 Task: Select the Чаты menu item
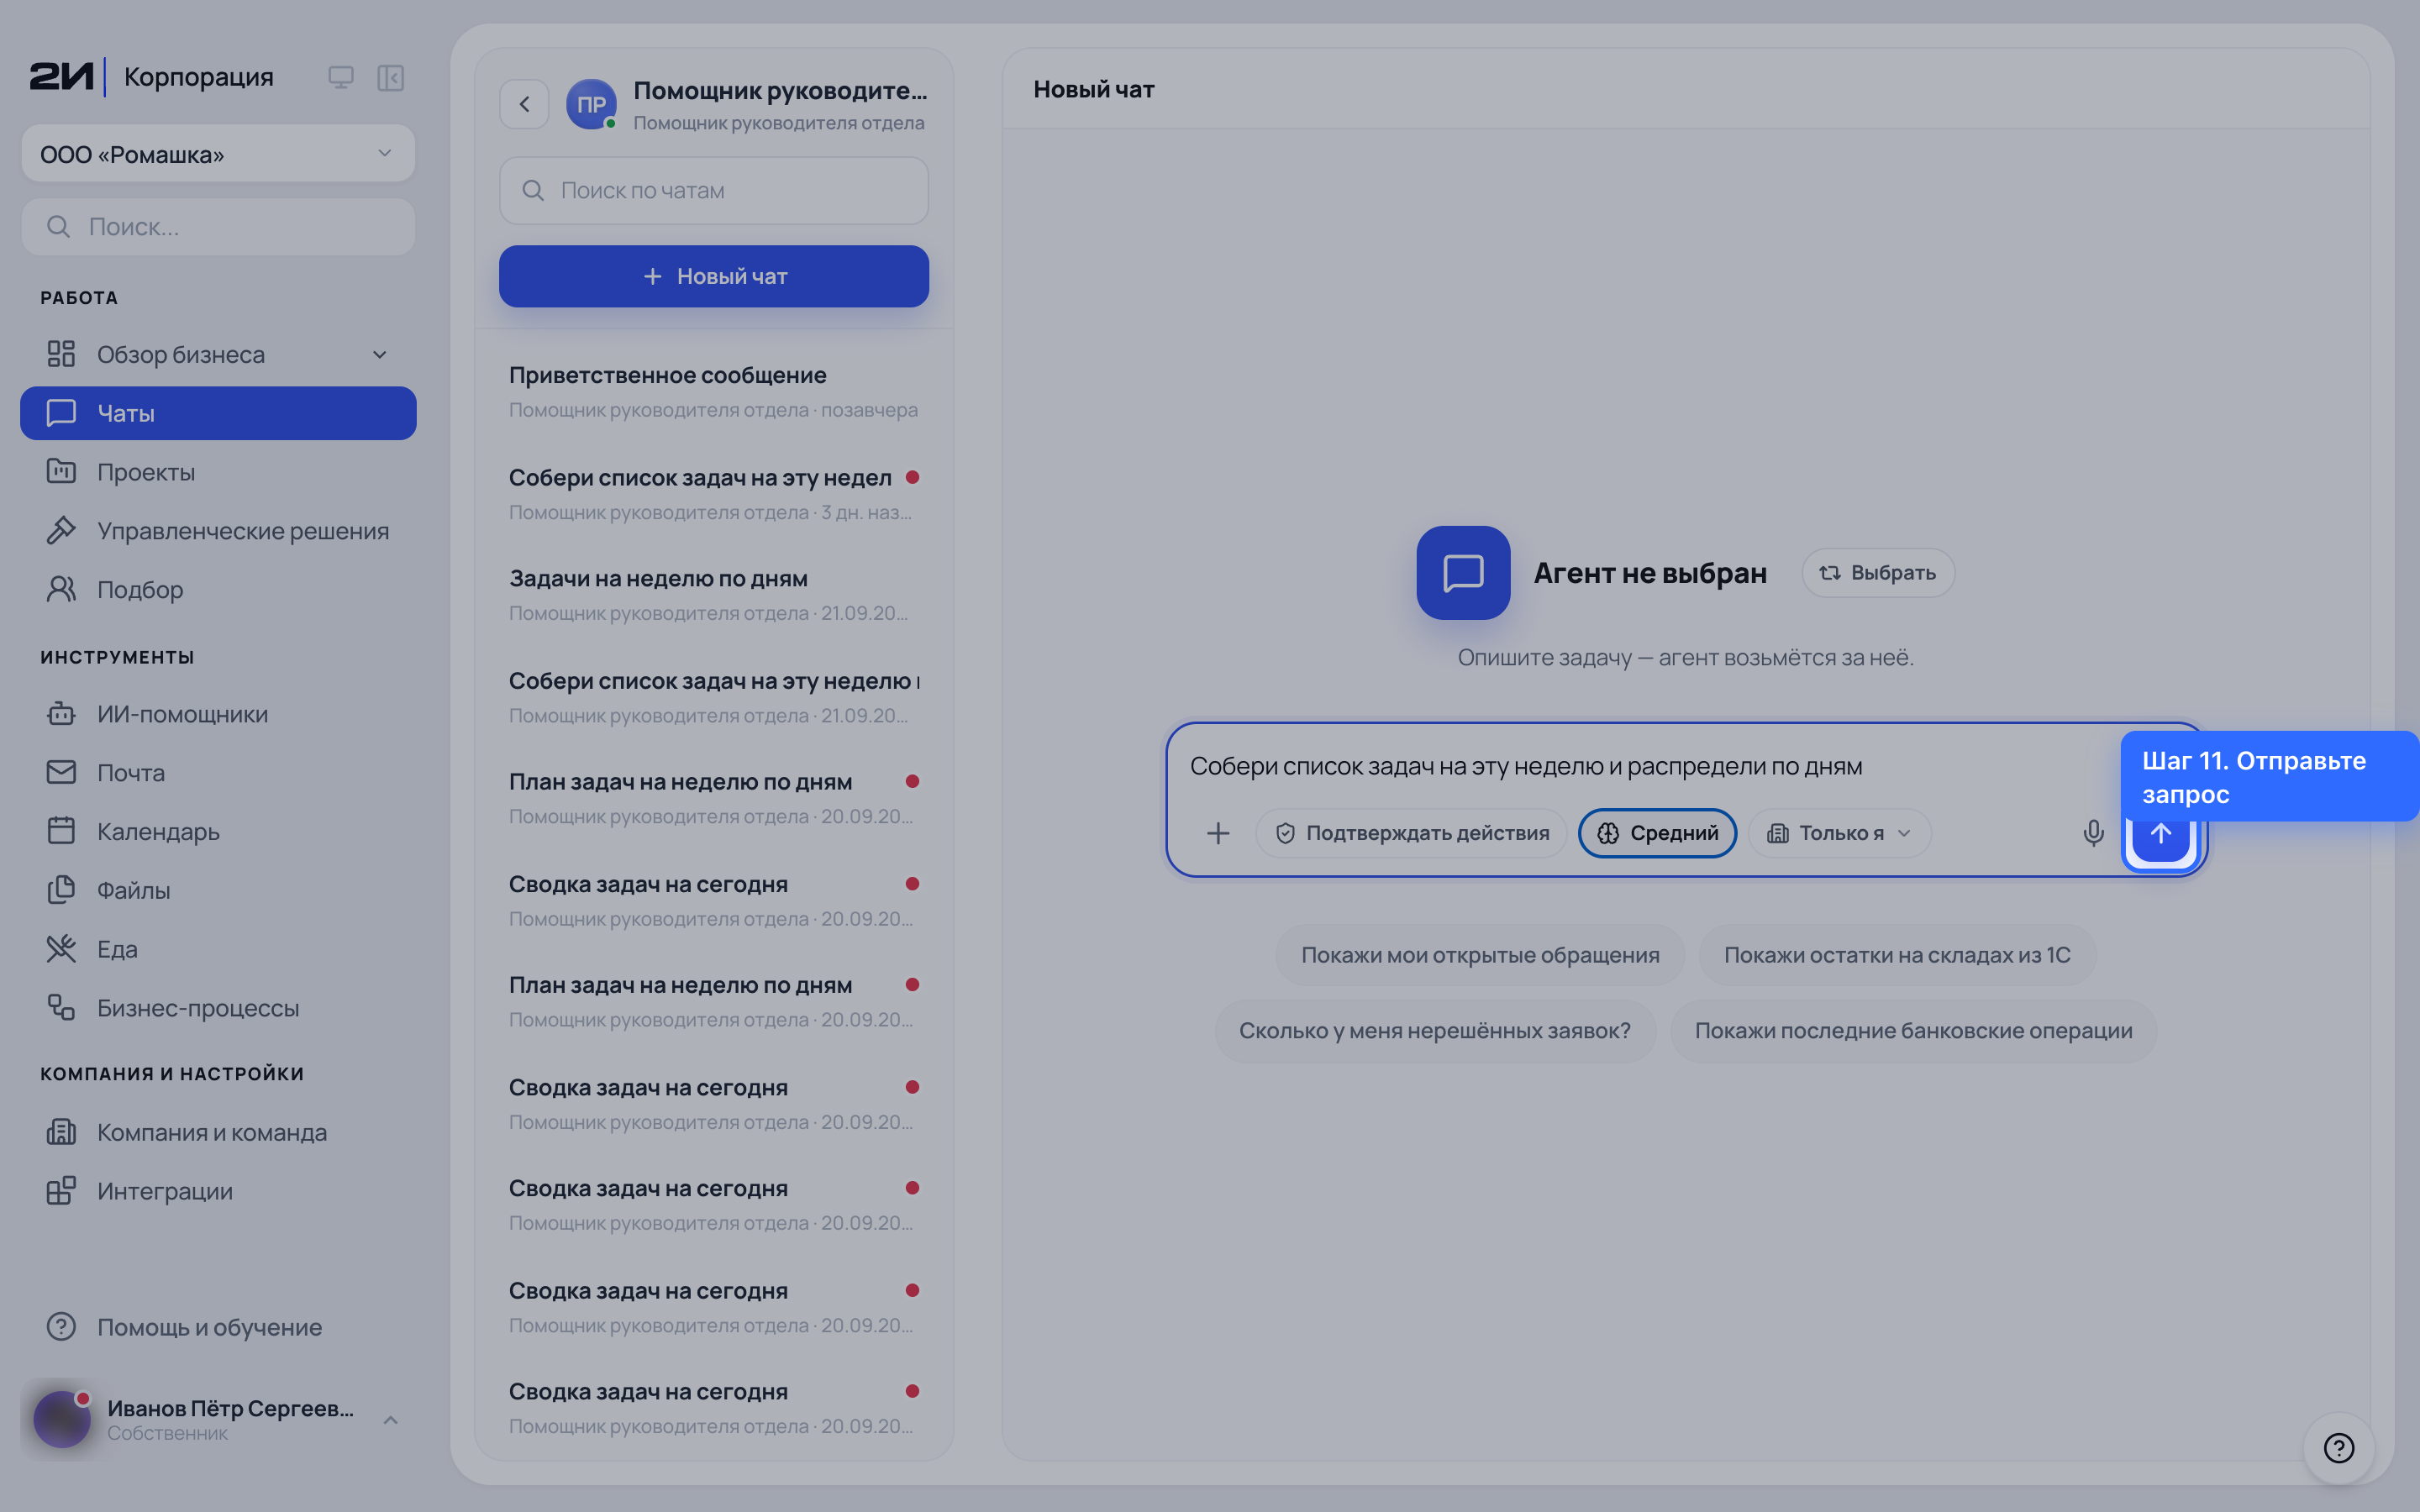point(218,413)
